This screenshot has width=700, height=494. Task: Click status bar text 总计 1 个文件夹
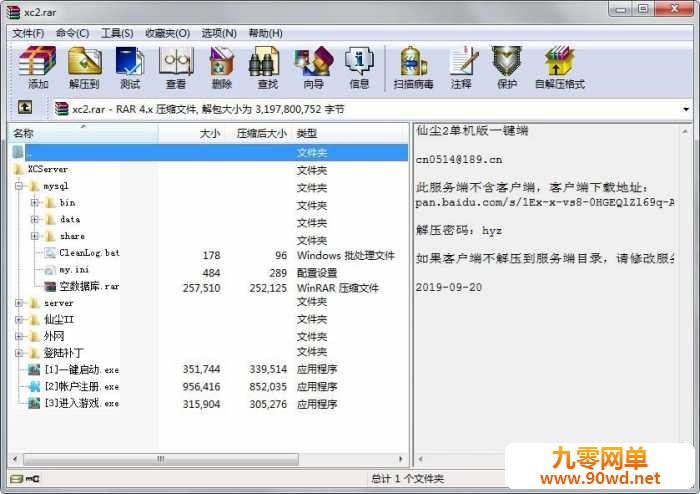(408, 479)
